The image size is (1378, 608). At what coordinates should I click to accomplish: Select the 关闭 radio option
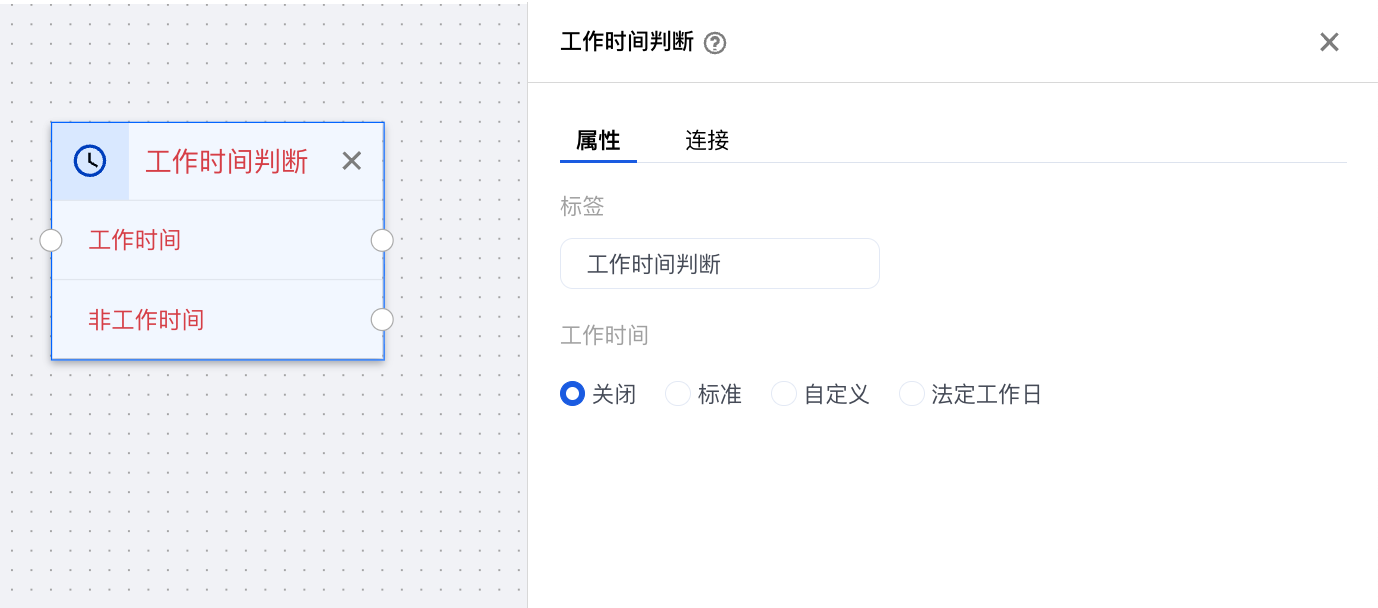(572, 394)
